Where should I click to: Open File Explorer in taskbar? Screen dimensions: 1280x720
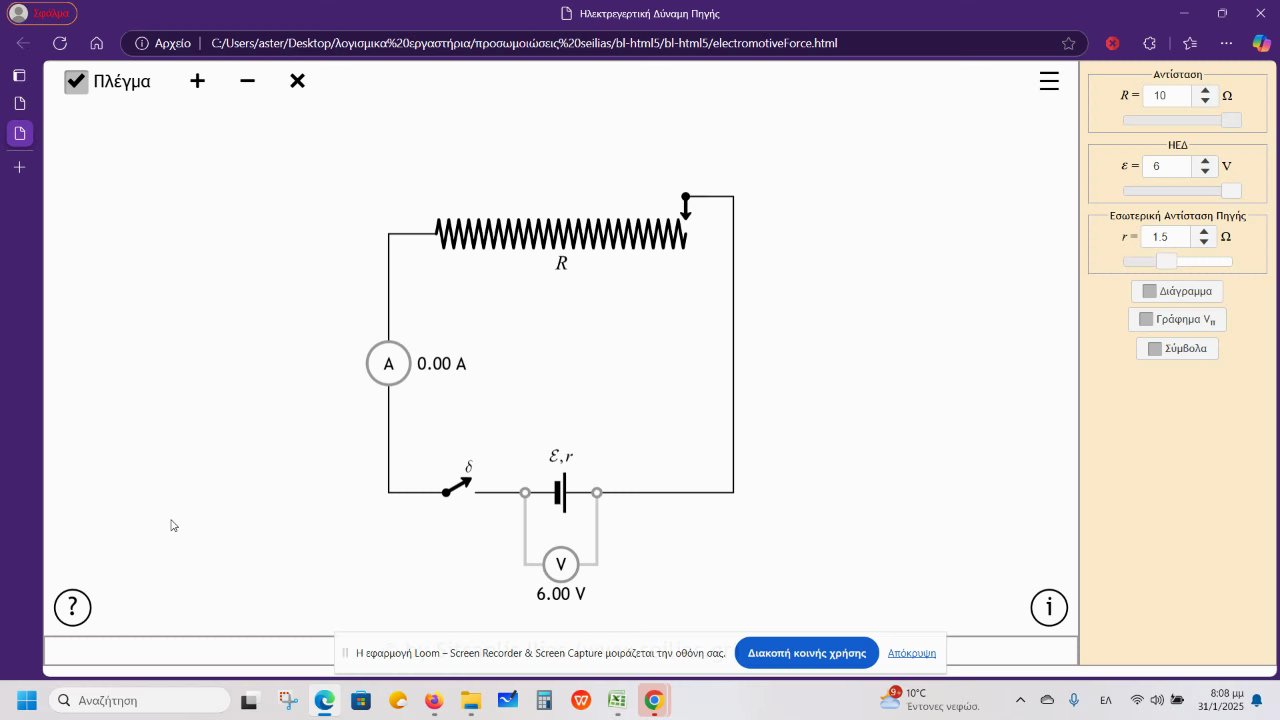coord(471,700)
